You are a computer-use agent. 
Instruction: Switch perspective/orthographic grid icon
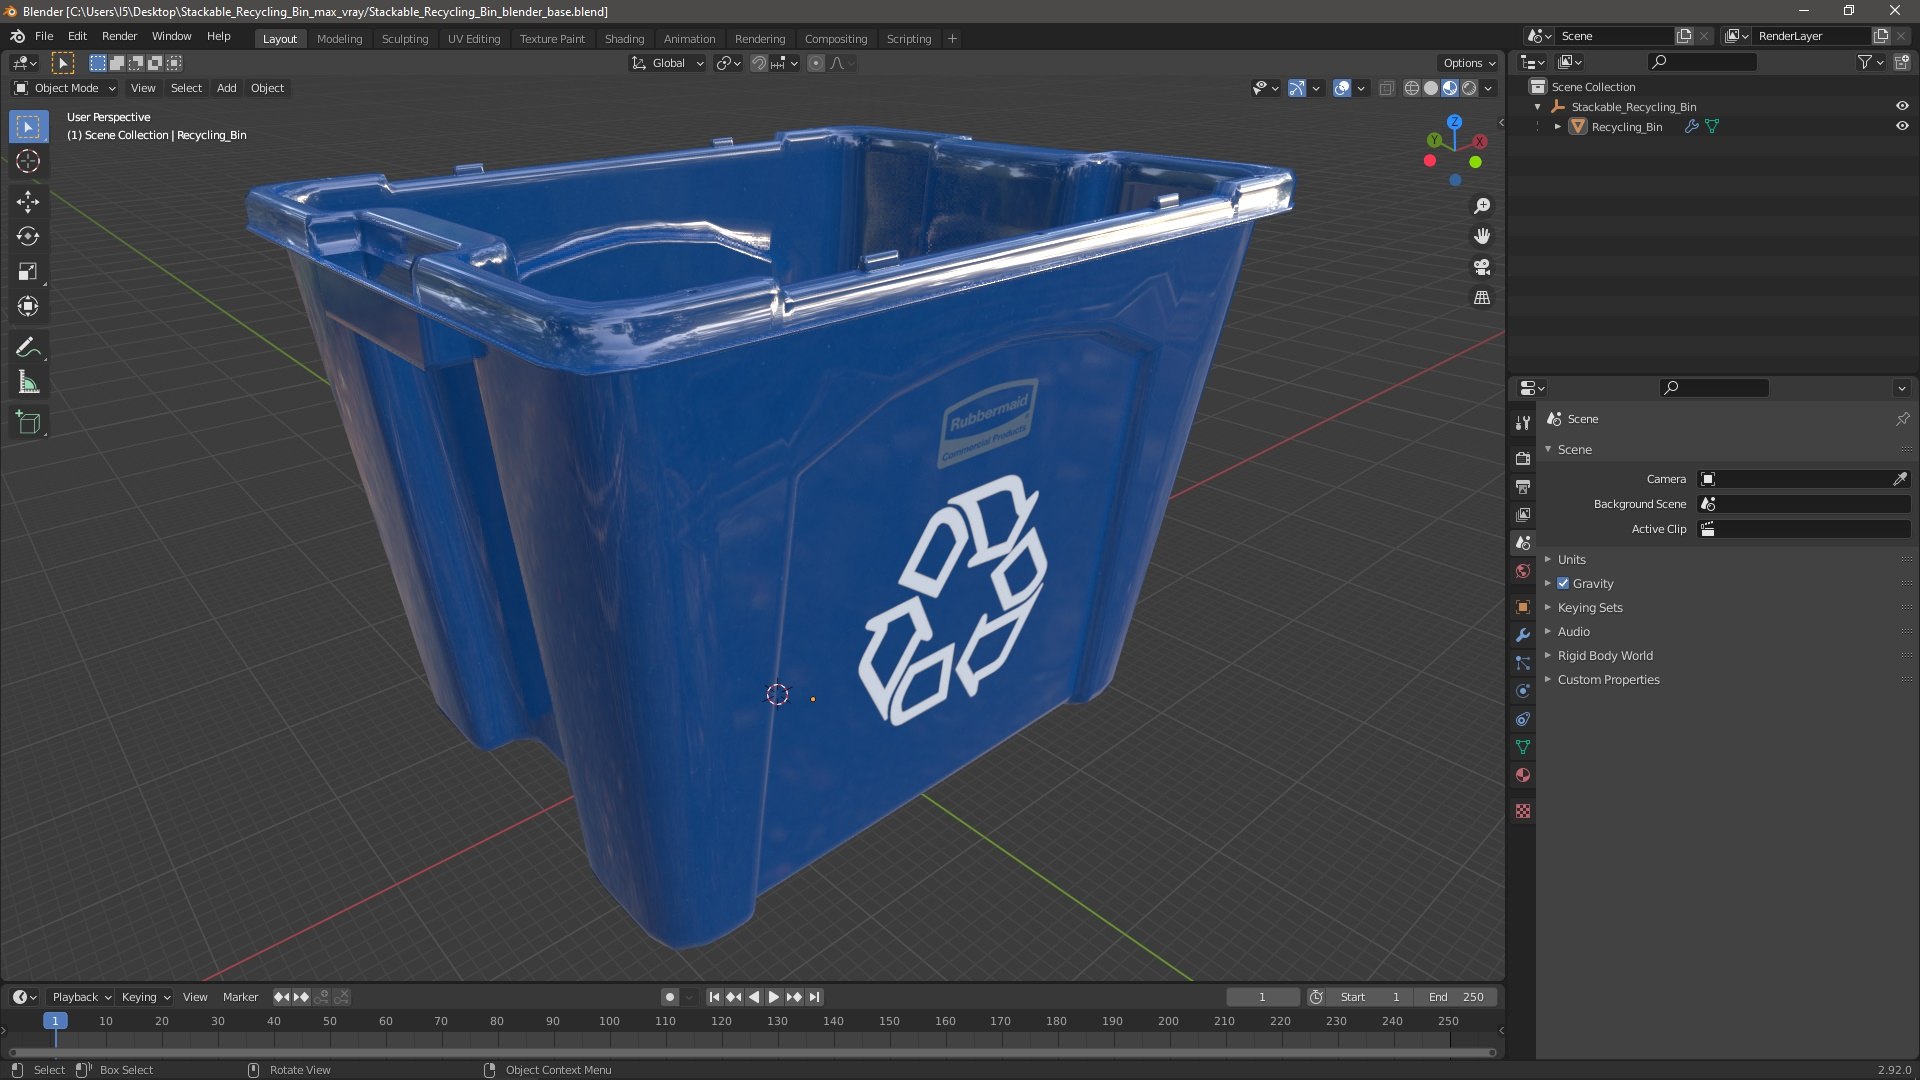[x=1482, y=298]
